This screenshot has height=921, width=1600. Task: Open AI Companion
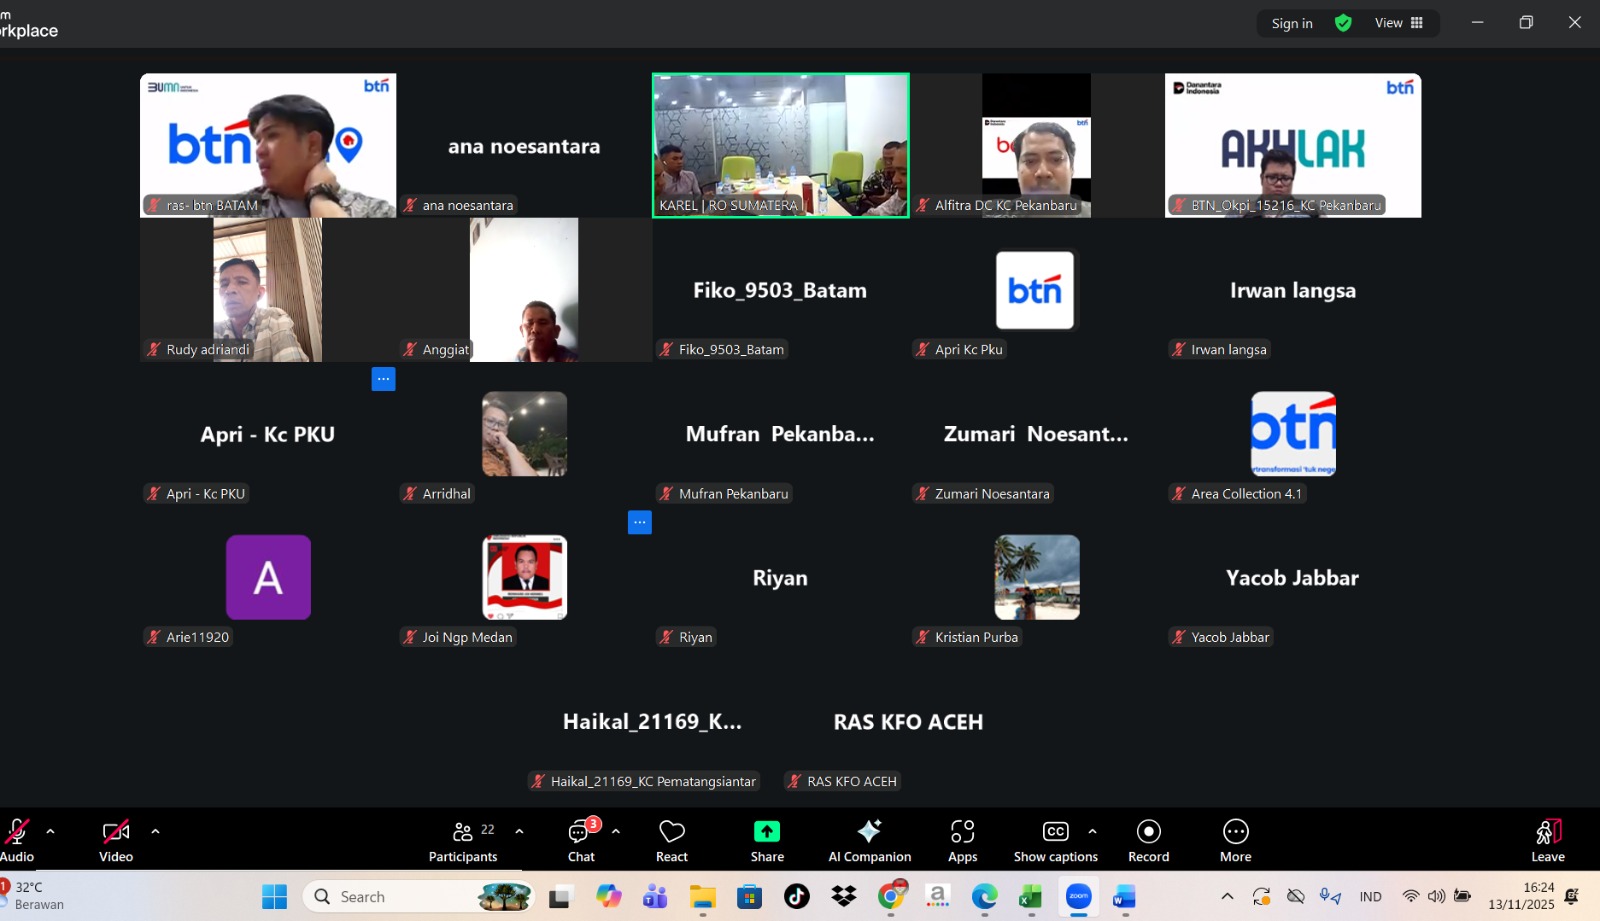(869, 841)
